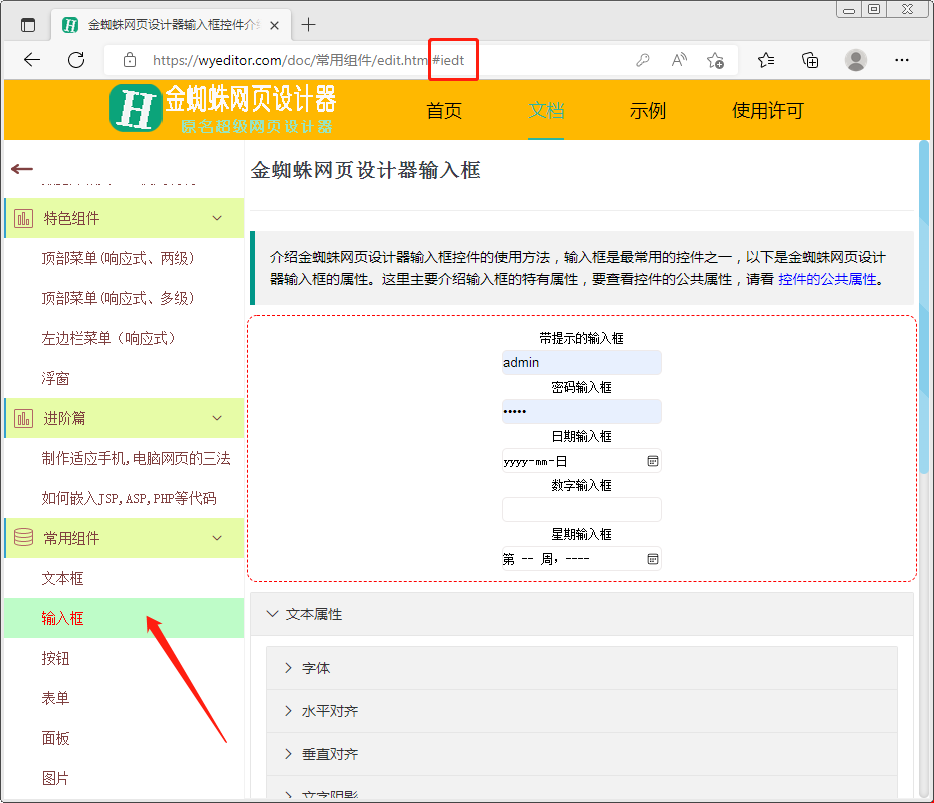Open the 示例 nav item
Screen dimensions: 934x803
(647, 110)
